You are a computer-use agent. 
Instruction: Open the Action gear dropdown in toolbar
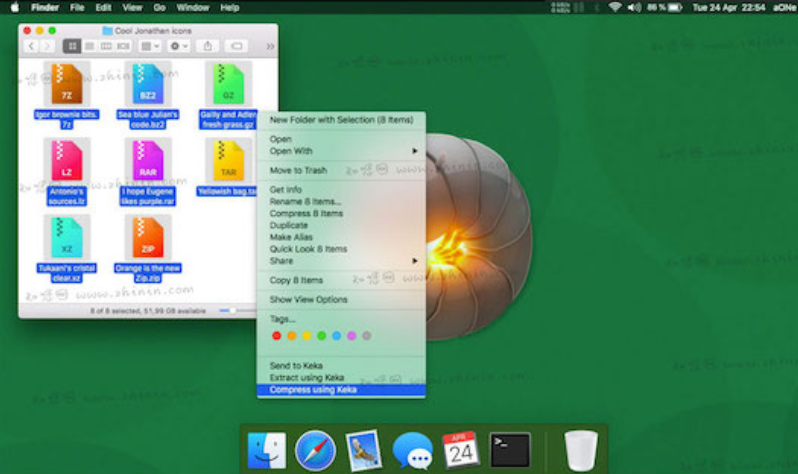point(179,46)
